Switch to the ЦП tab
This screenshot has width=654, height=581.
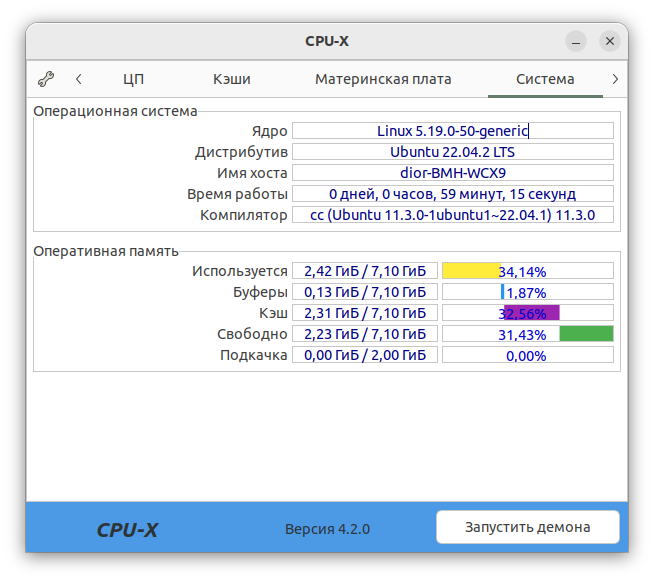coord(133,79)
